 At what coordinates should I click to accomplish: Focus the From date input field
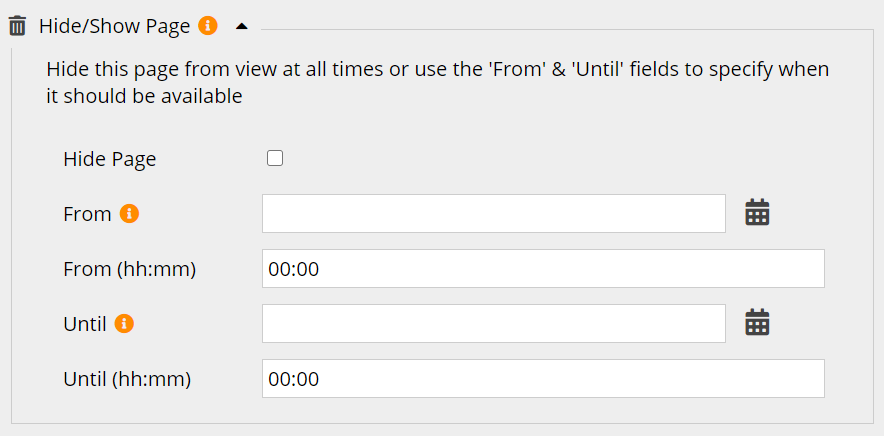pyautogui.click(x=493, y=213)
